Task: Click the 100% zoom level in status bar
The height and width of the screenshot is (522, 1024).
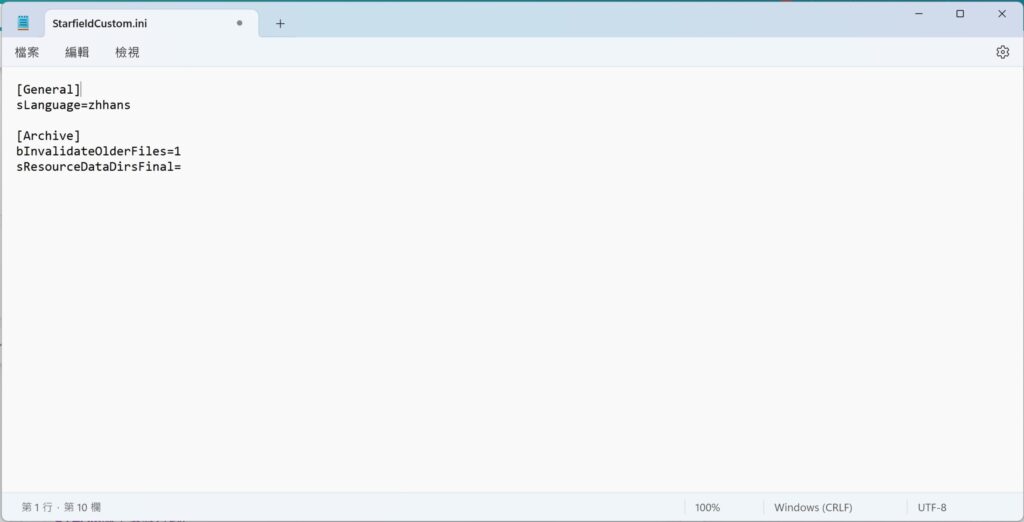Action: coord(707,507)
